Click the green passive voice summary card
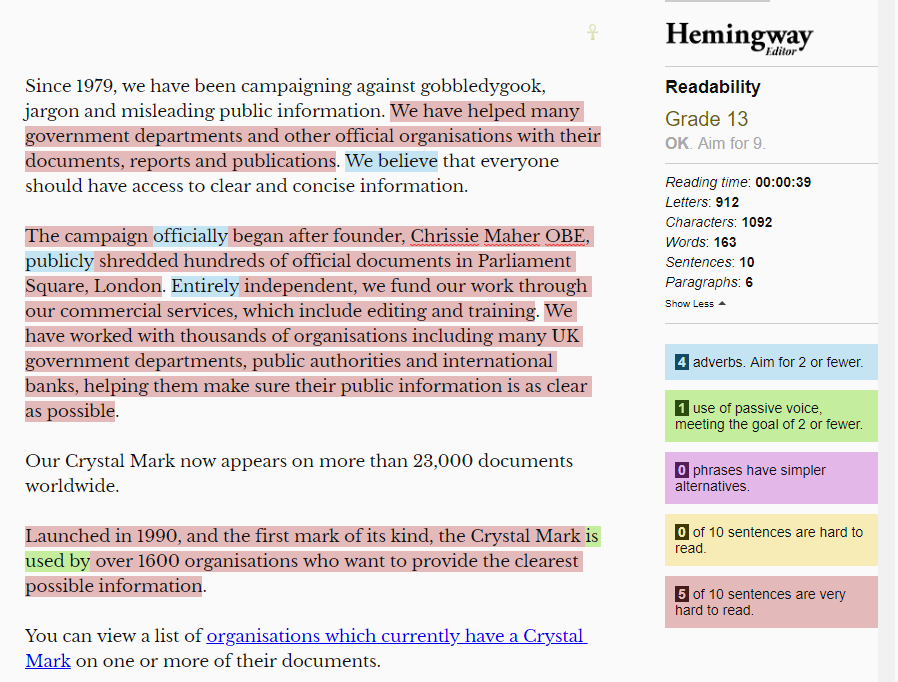The width and height of the screenshot is (898, 682). (771, 416)
